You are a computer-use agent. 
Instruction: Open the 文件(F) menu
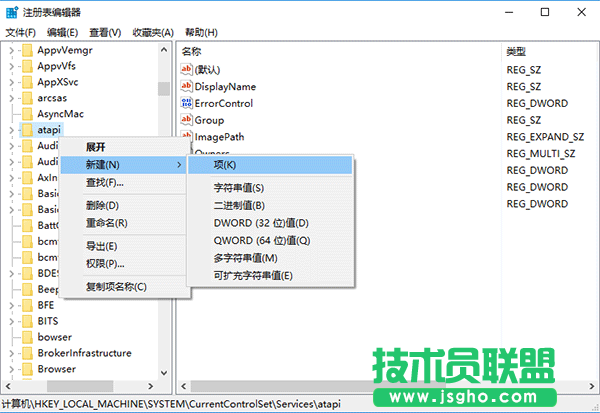click(x=21, y=32)
